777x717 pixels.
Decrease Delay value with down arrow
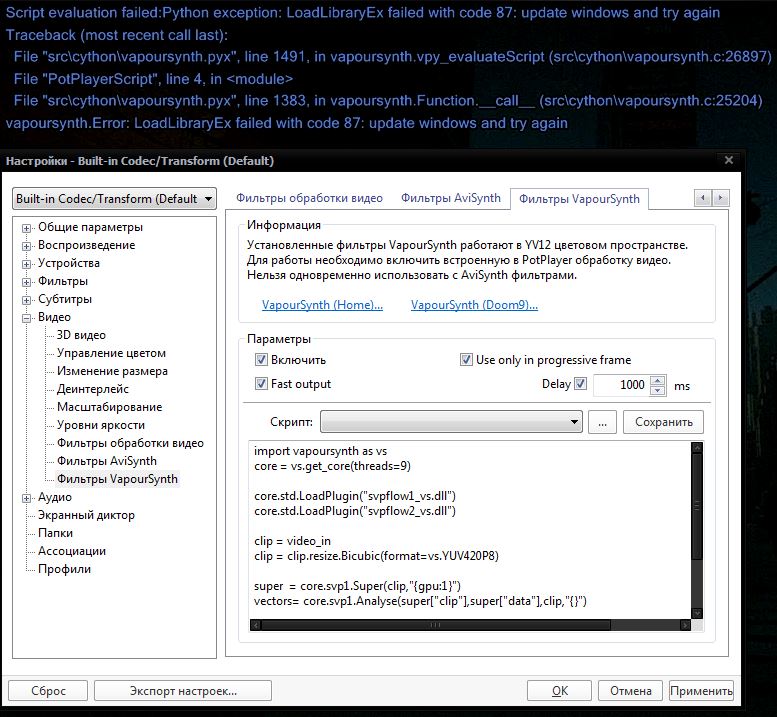pyautogui.click(x=657, y=390)
